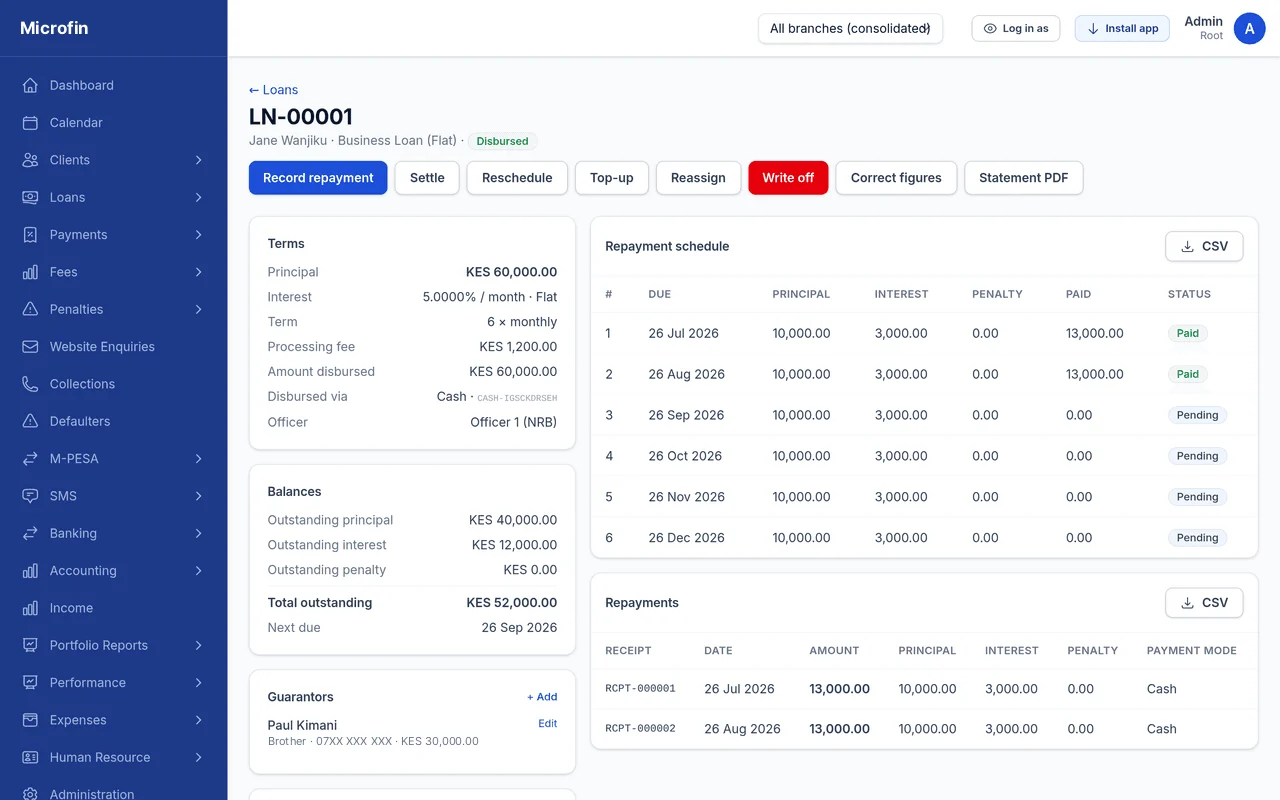Click the Defaulters warning triangle icon

pyautogui.click(x=30, y=421)
